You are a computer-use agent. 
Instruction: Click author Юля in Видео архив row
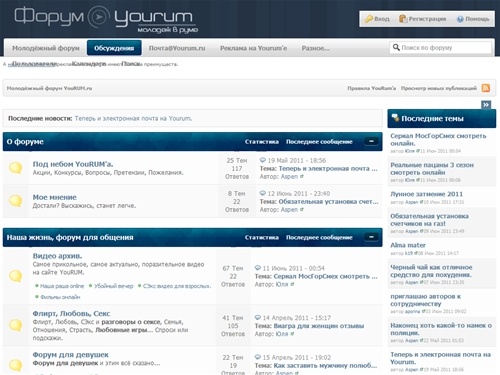281,284
